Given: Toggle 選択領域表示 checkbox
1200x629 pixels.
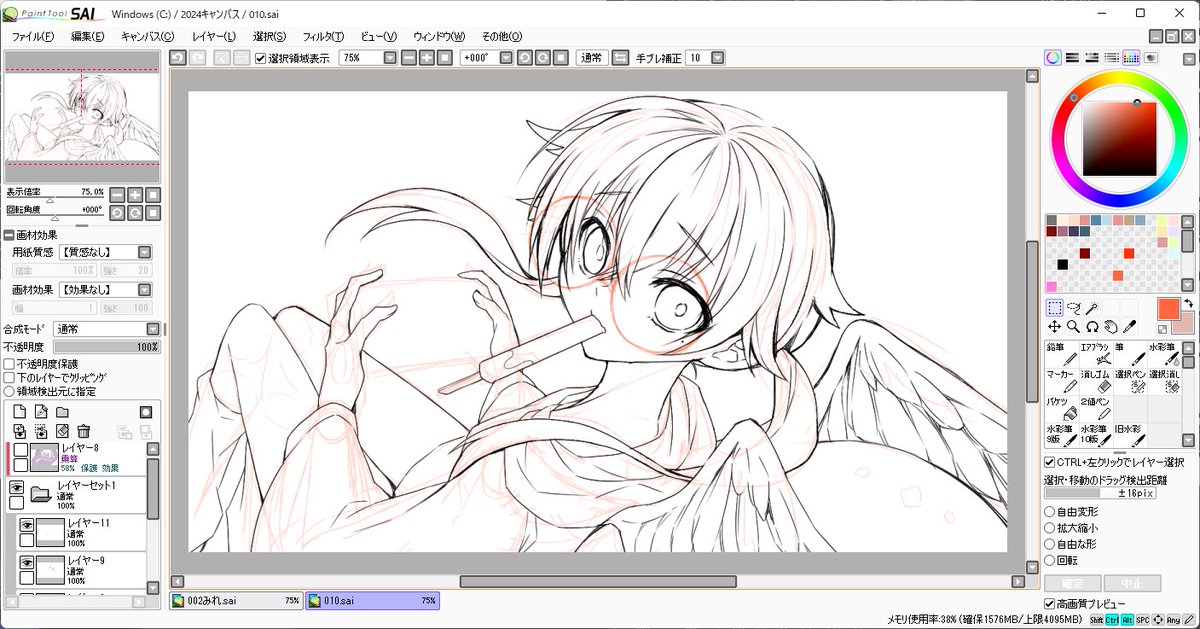Looking at the screenshot, I should (261, 58).
